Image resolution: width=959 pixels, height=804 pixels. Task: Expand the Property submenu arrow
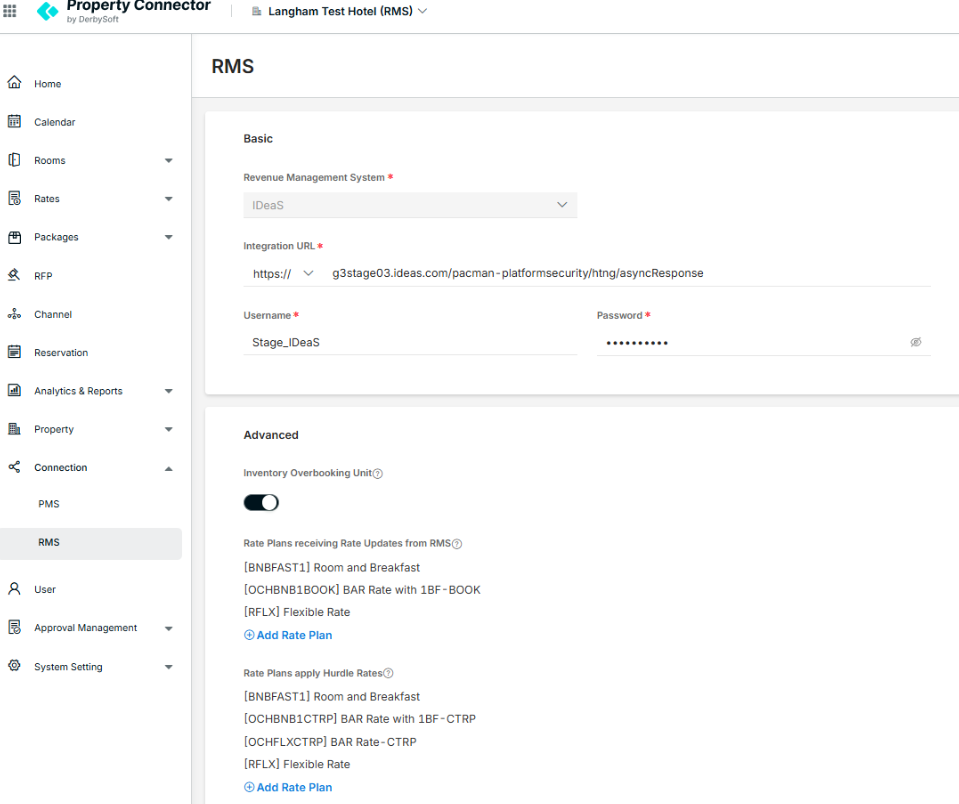(x=169, y=430)
